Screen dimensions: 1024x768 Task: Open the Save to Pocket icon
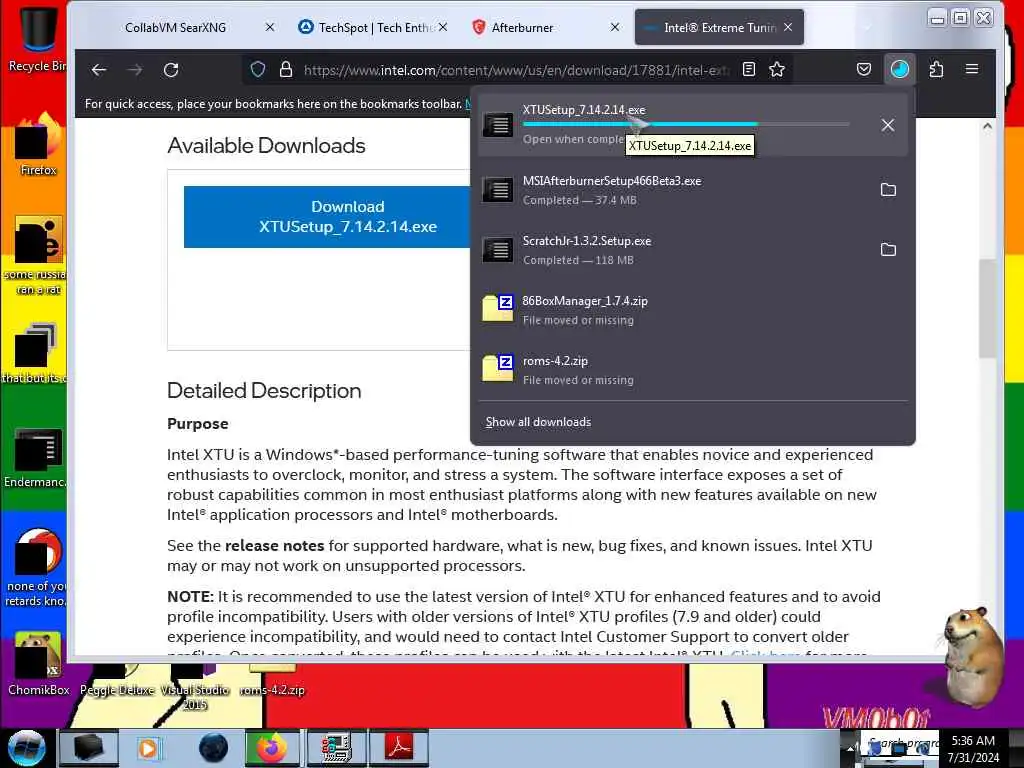click(x=863, y=69)
